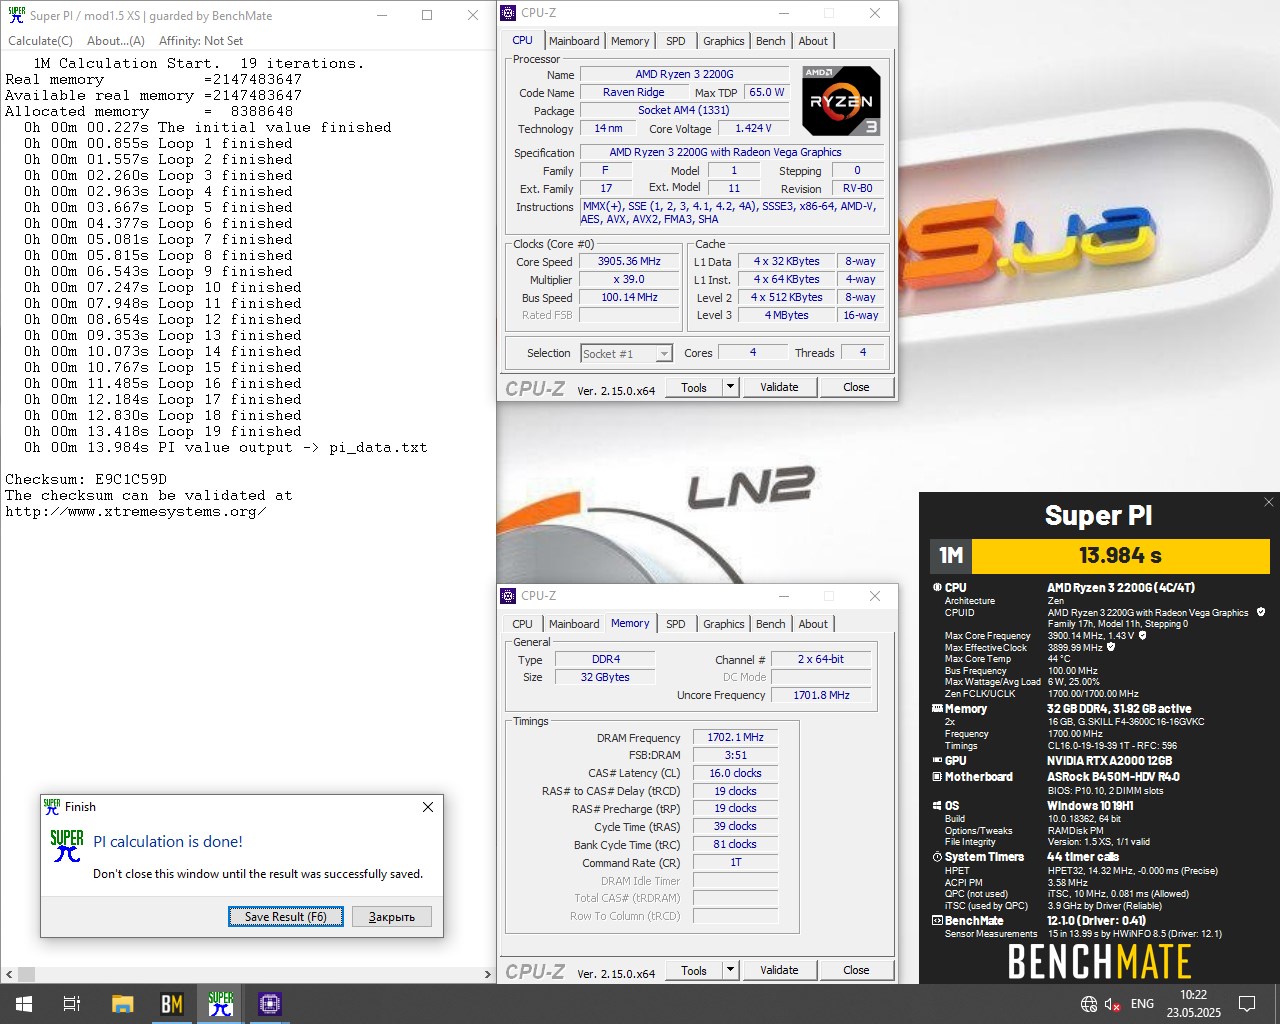This screenshot has height=1024, width=1280.
Task: Click the System Timers clock icon
Action: click(937, 857)
